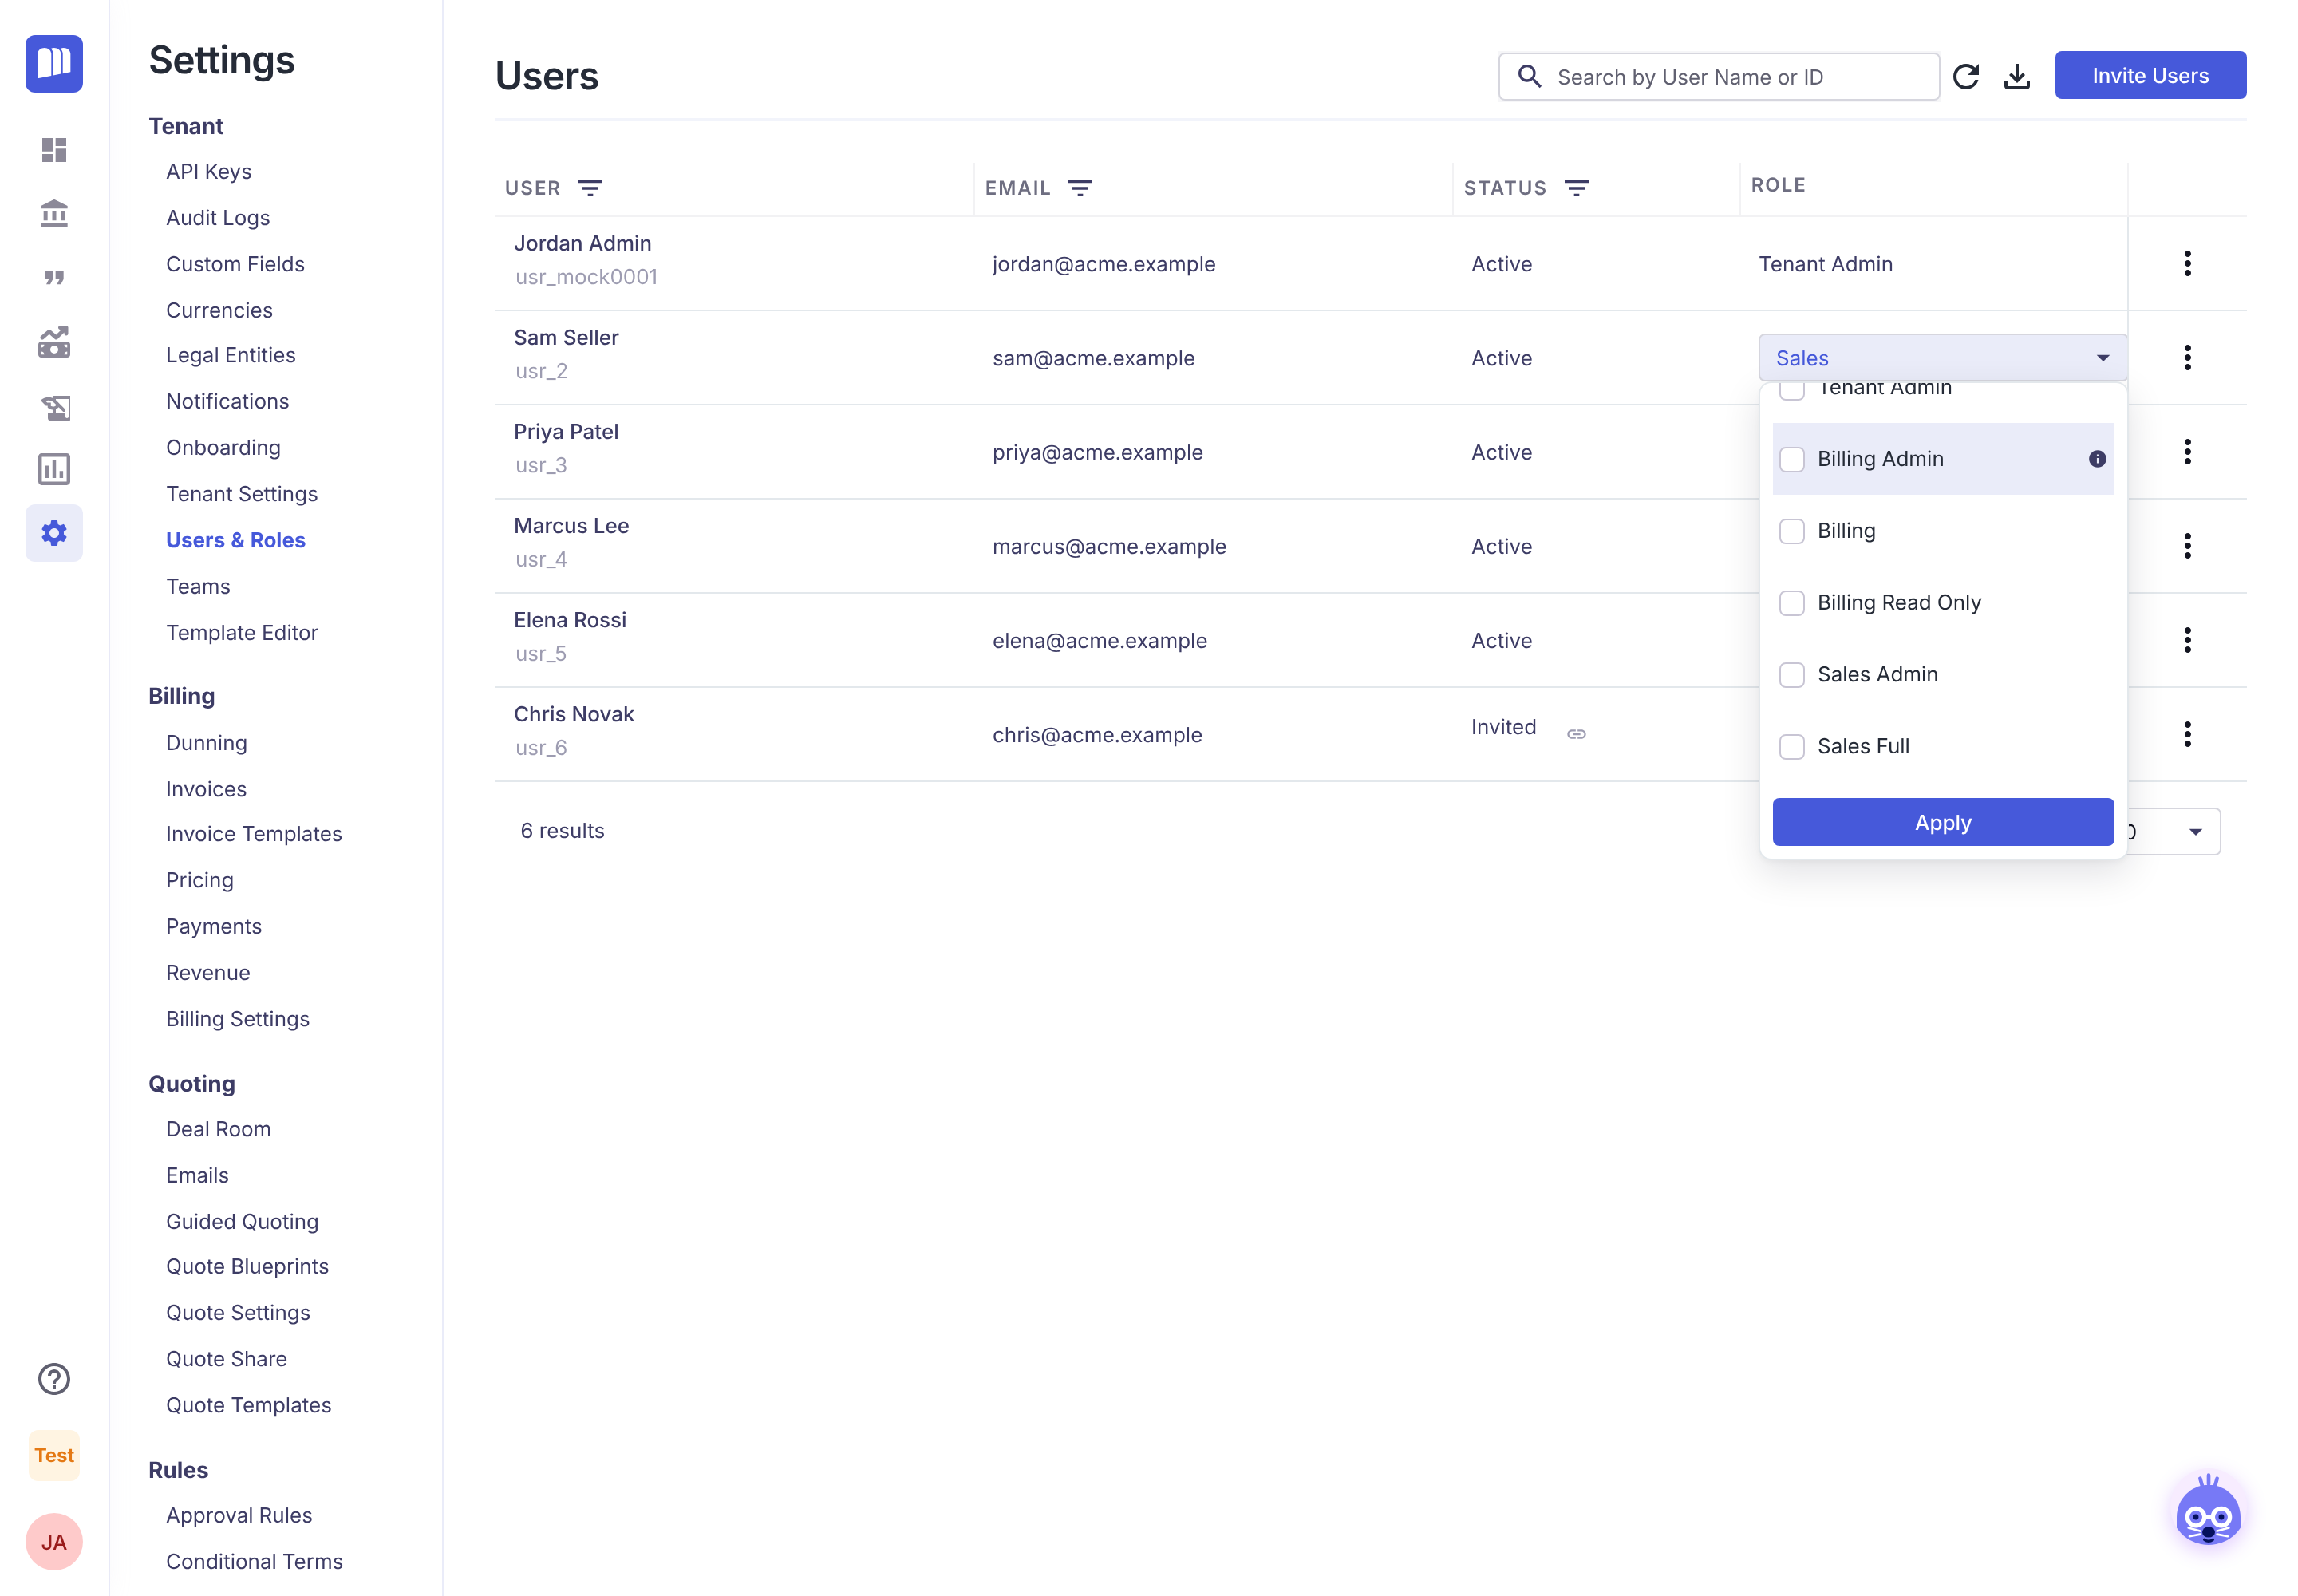
Task: Click the JA user avatar
Action: (x=54, y=1542)
